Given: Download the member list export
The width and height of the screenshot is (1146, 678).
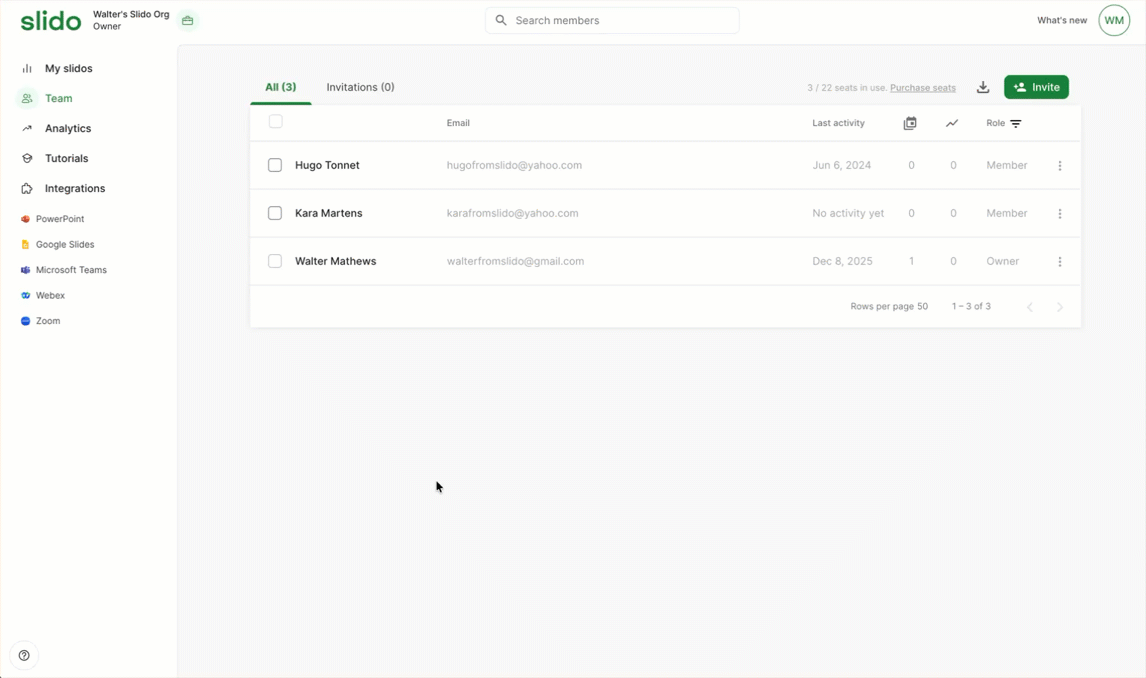Looking at the screenshot, I should [983, 88].
